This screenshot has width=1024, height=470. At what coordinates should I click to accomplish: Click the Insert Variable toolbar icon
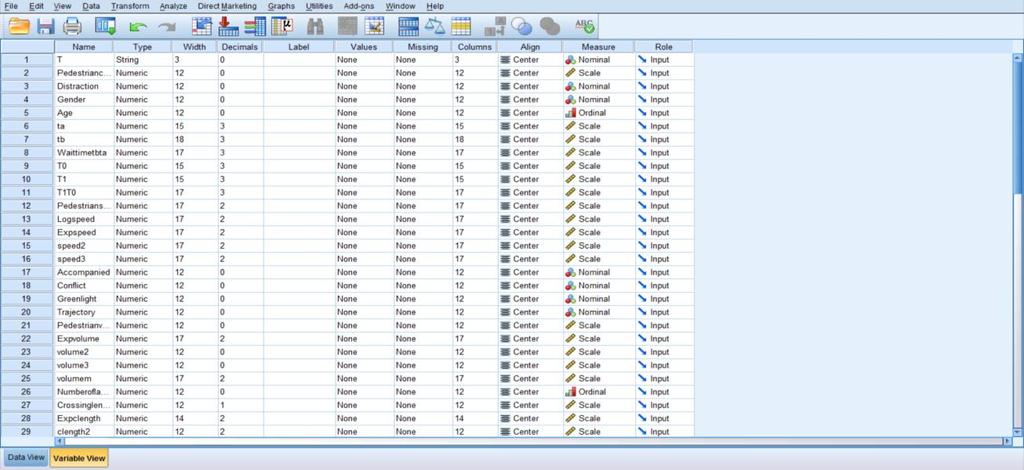(374, 26)
